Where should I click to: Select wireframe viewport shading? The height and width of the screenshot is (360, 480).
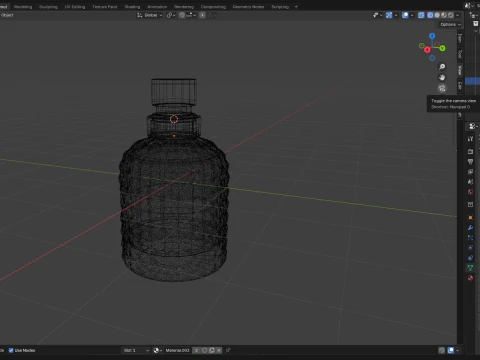pyautogui.click(x=430, y=15)
